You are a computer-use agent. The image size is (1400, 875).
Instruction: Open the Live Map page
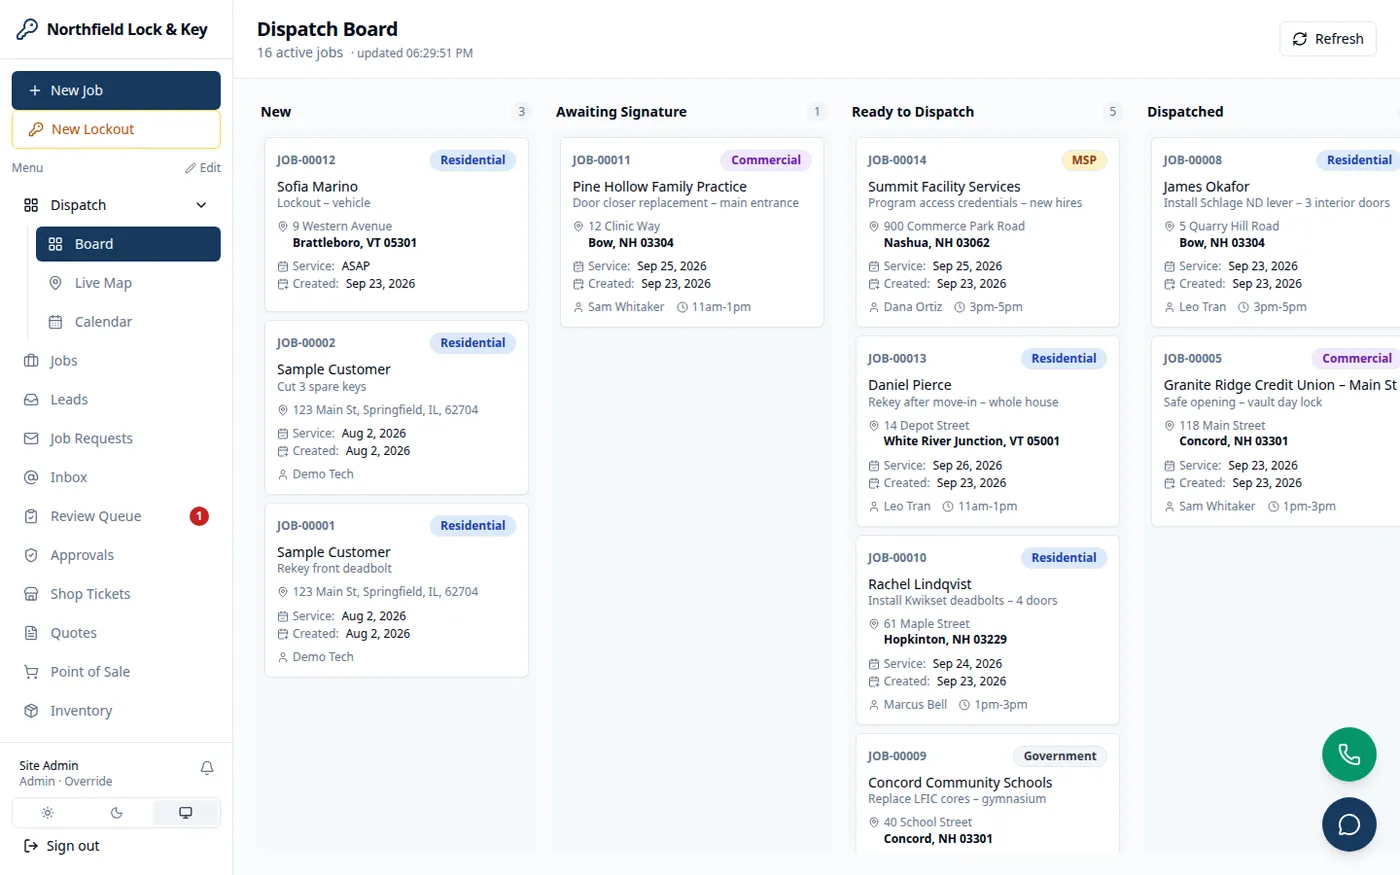click(128, 283)
